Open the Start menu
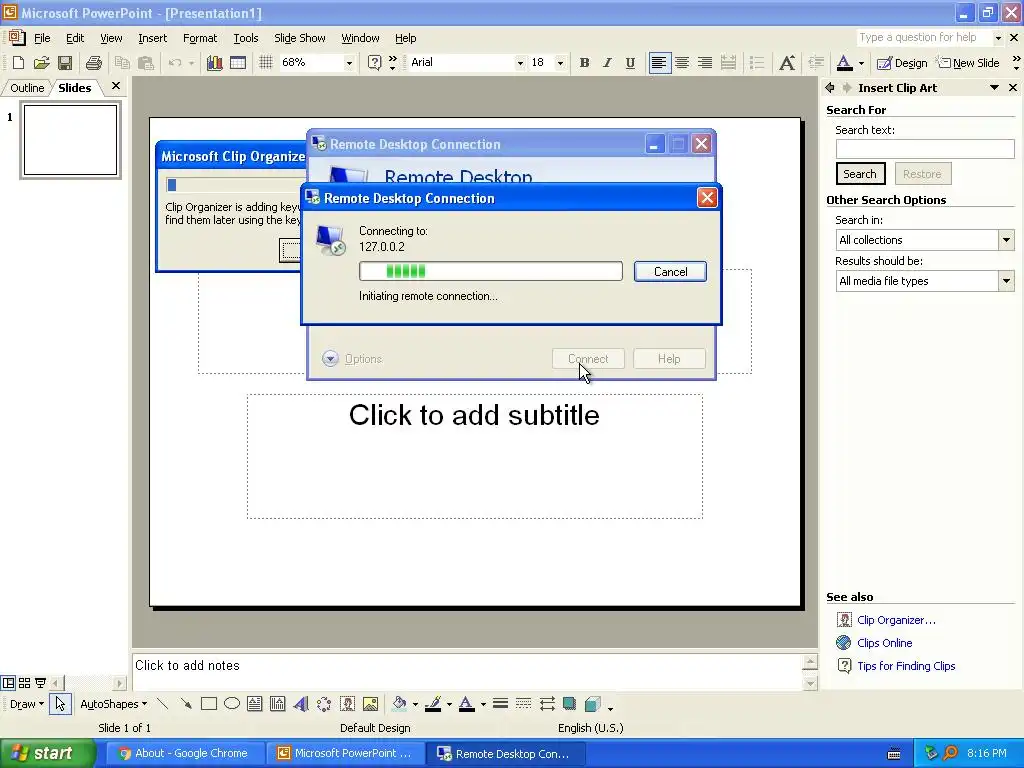The image size is (1024, 768). pyautogui.click(x=47, y=754)
